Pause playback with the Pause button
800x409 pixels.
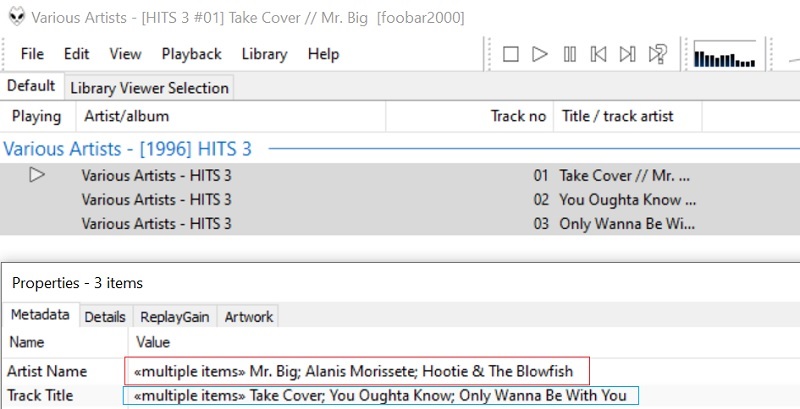point(569,54)
